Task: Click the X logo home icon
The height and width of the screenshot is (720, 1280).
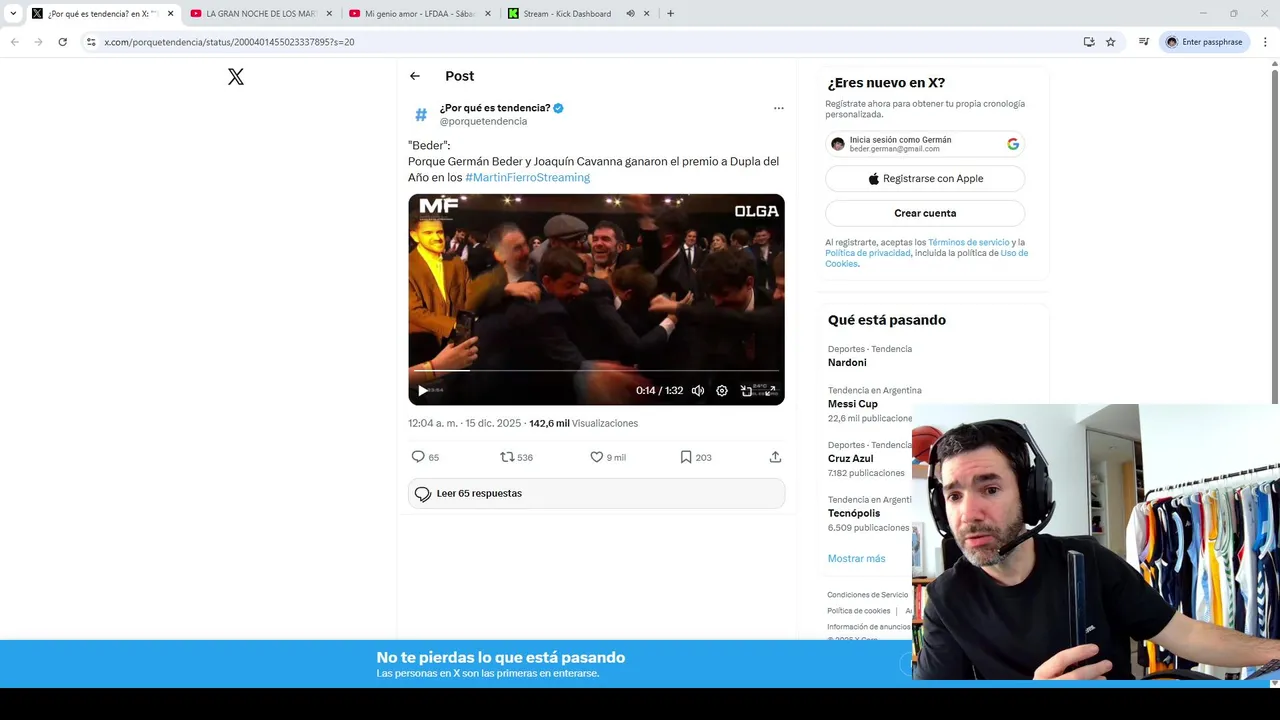Action: (x=236, y=77)
